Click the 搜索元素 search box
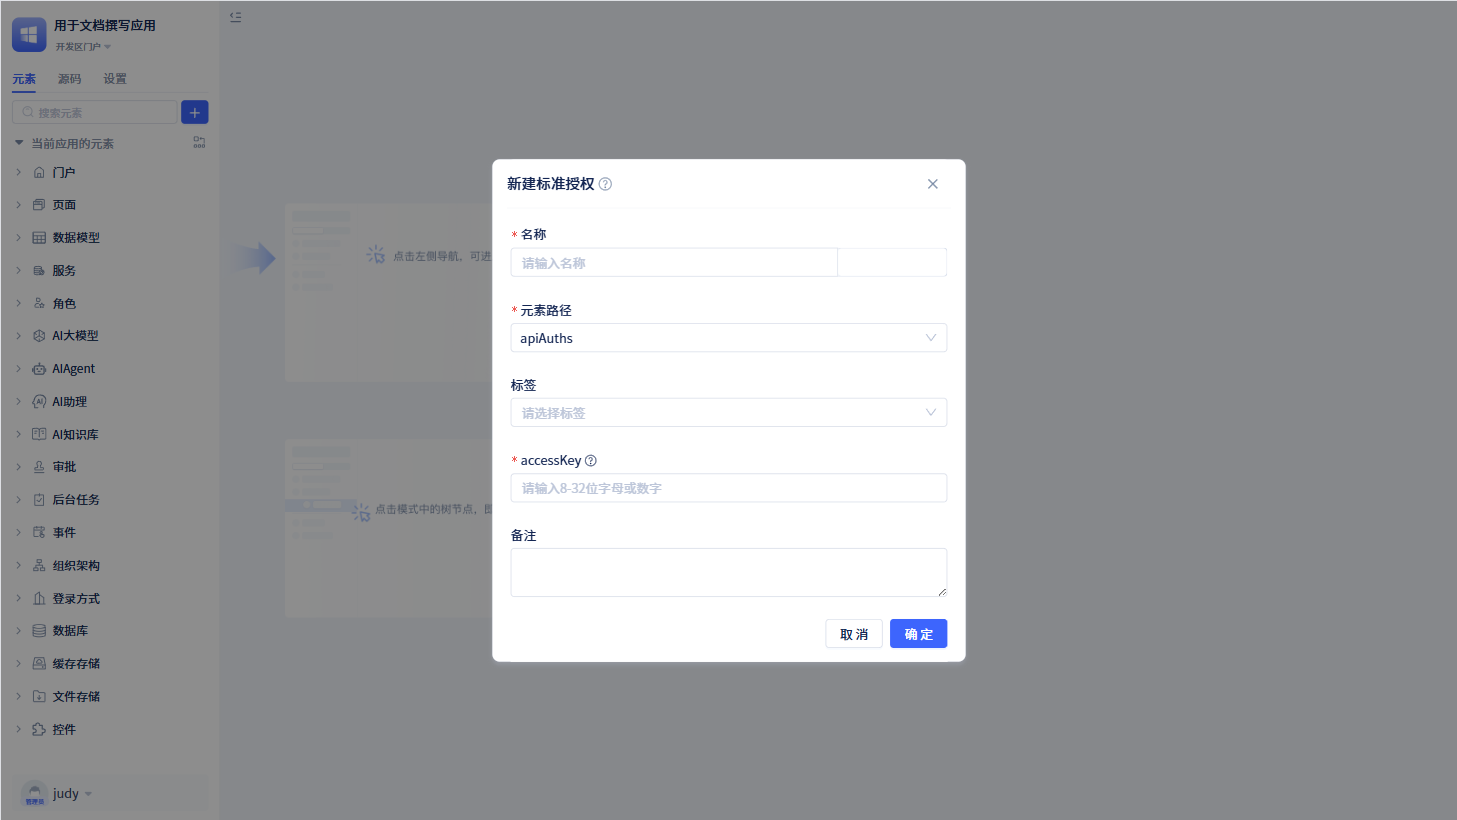Viewport: 1457px width, 820px height. click(x=95, y=112)
